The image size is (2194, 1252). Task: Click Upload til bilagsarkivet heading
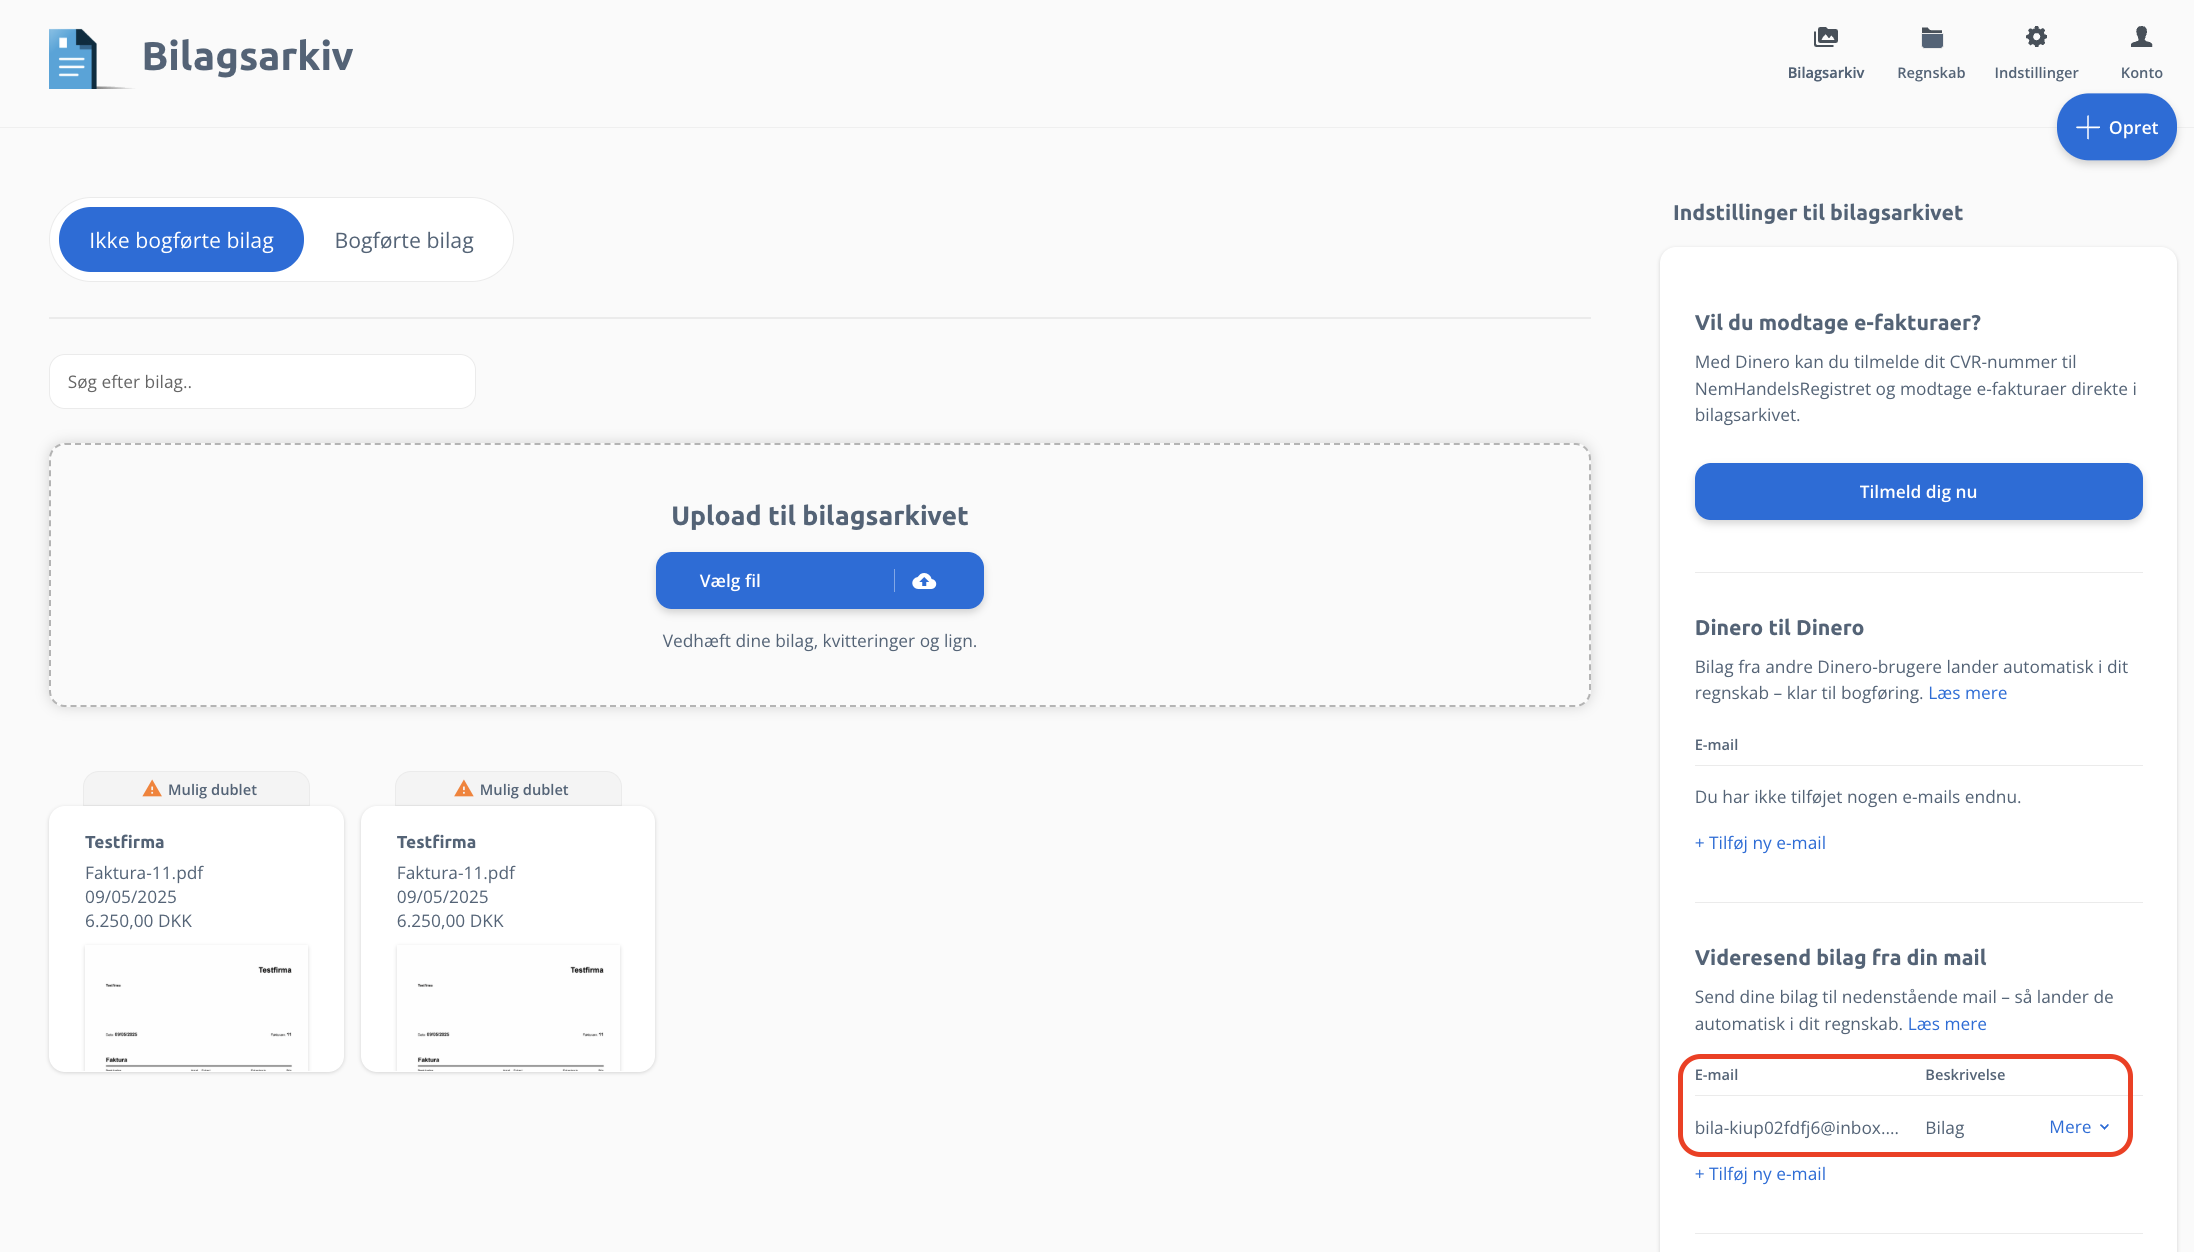coord(820,516)
